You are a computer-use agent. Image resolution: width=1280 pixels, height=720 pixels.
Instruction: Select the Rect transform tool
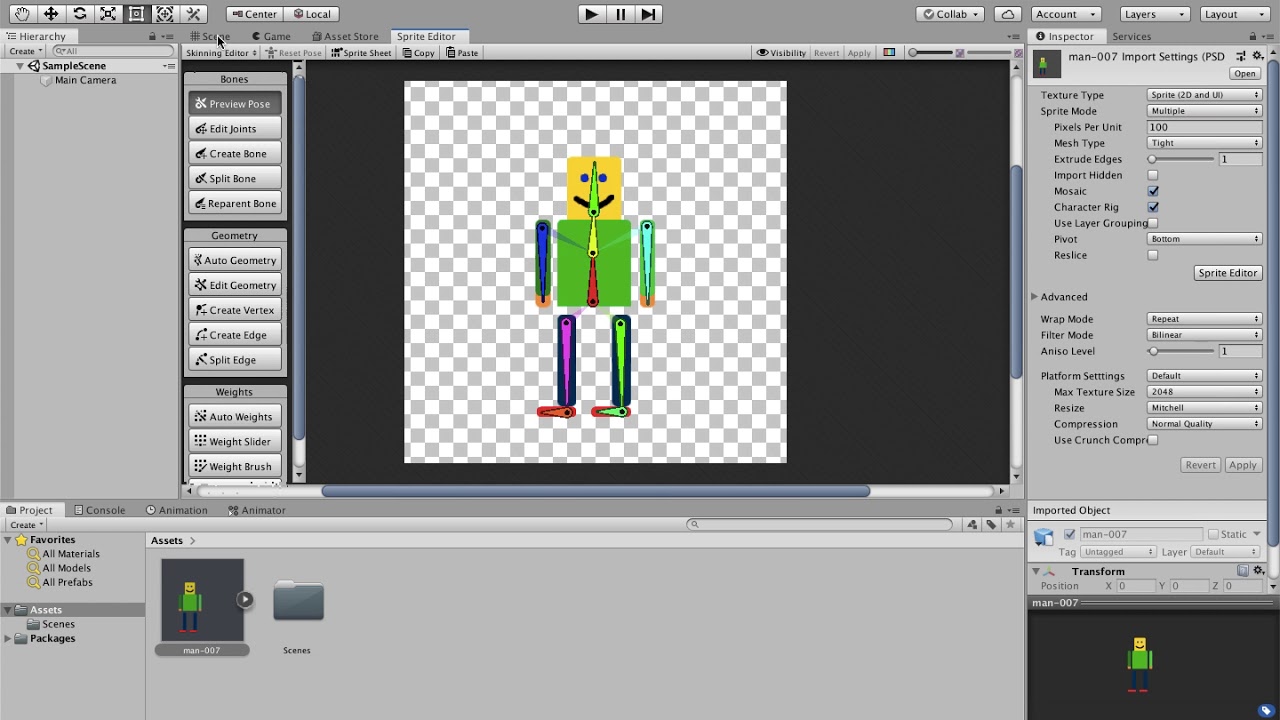[x=136, y=14]
